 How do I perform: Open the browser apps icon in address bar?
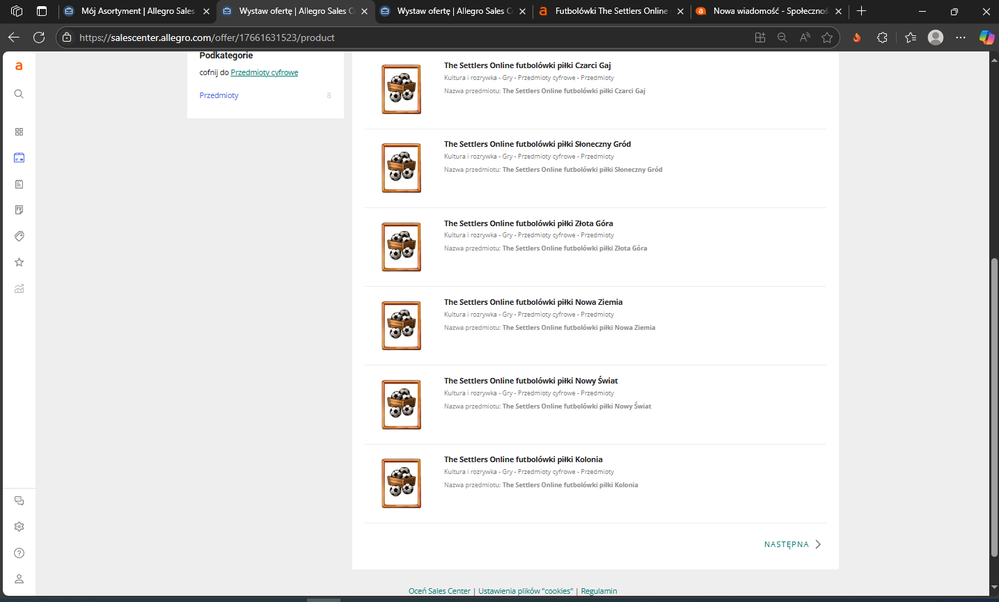(x=760, y=38)
